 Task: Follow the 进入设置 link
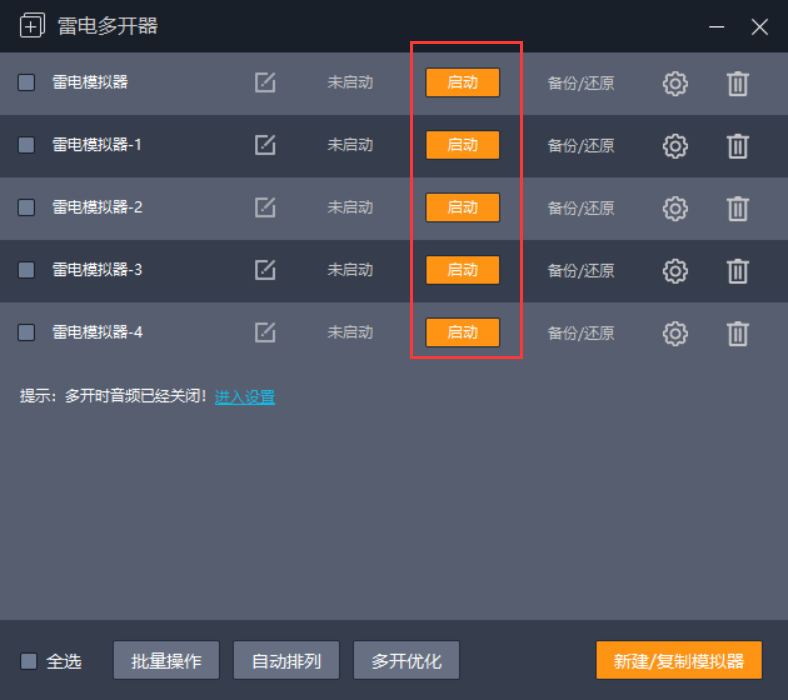(x=245, y=397)
